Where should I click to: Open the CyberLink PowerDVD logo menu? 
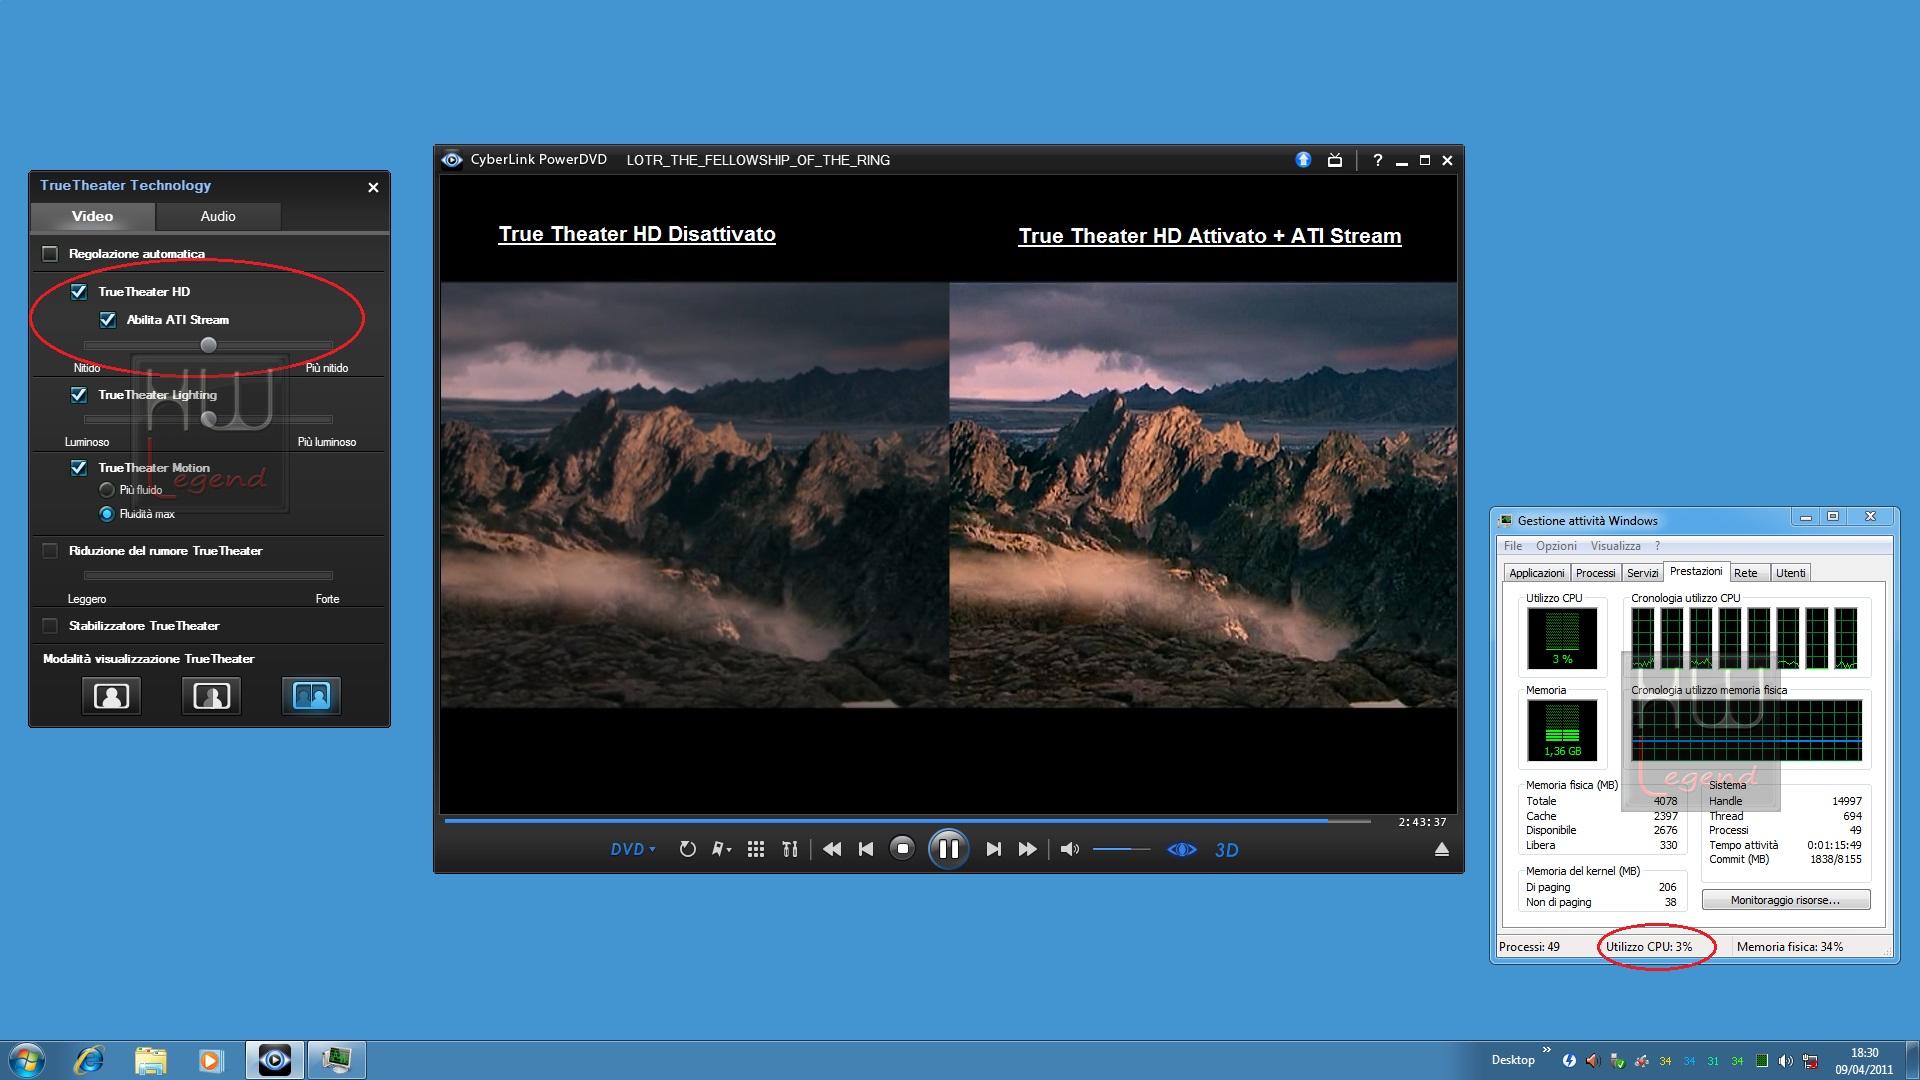pyautogui.click(x=452, y=160)
